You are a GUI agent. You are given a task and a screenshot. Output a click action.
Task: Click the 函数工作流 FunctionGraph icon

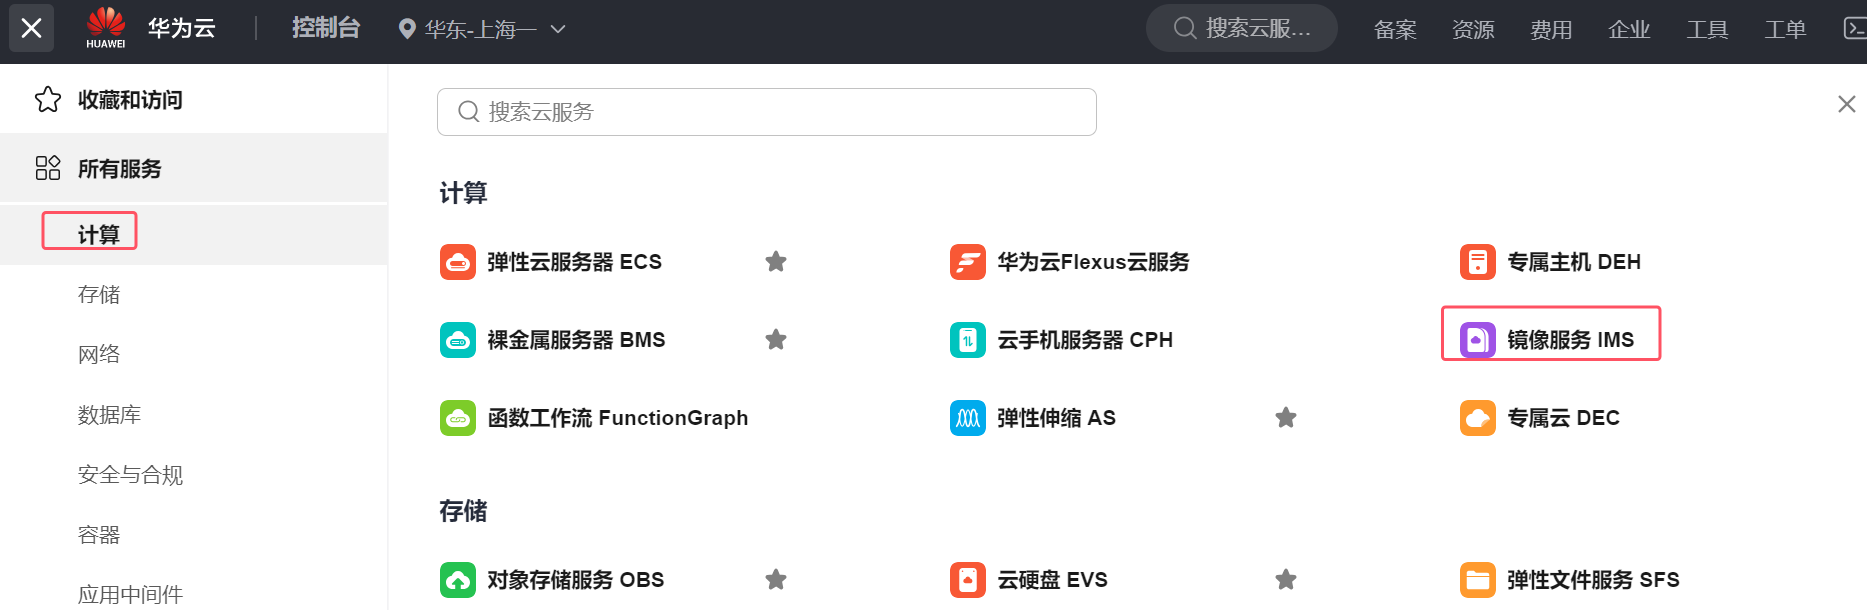(458, 418)
